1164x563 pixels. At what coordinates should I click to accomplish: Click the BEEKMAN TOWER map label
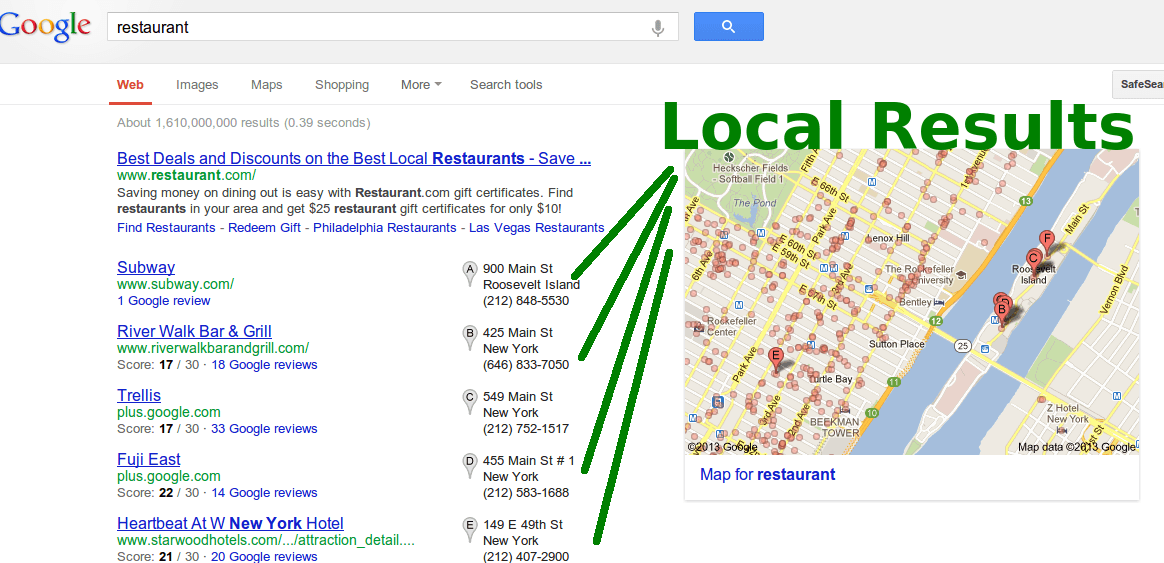(833, 426)
